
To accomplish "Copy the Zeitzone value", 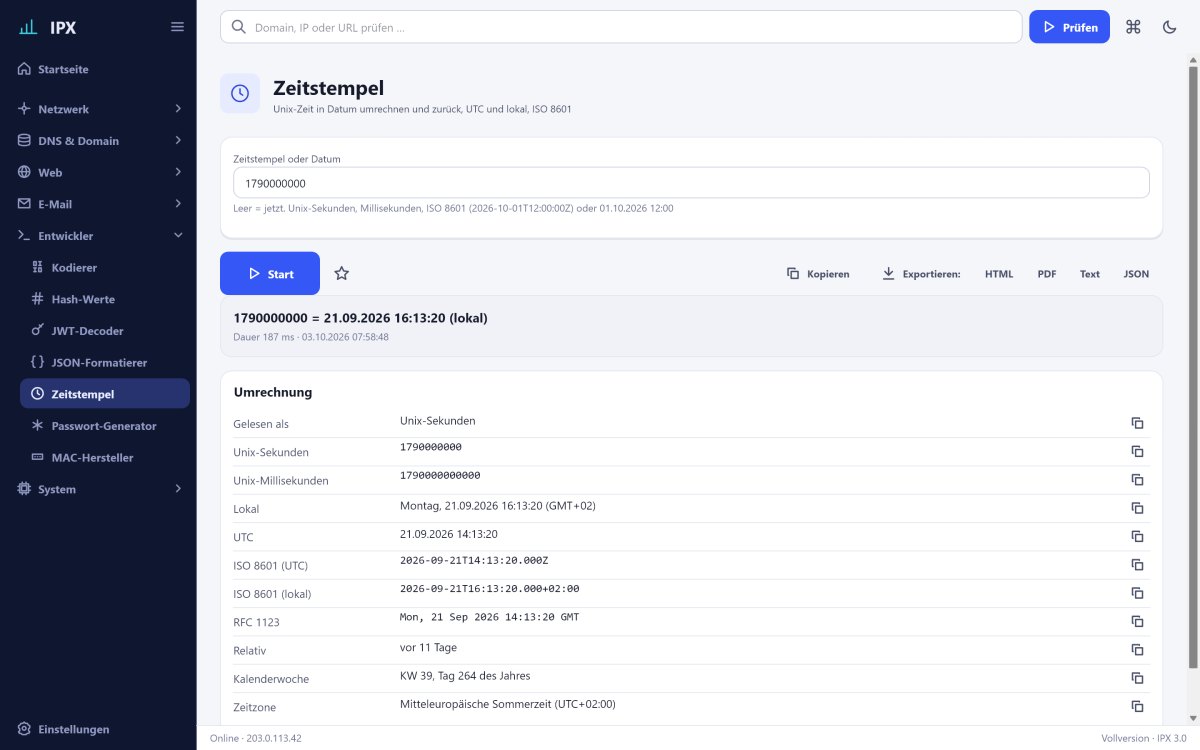I will point(1137,706).
